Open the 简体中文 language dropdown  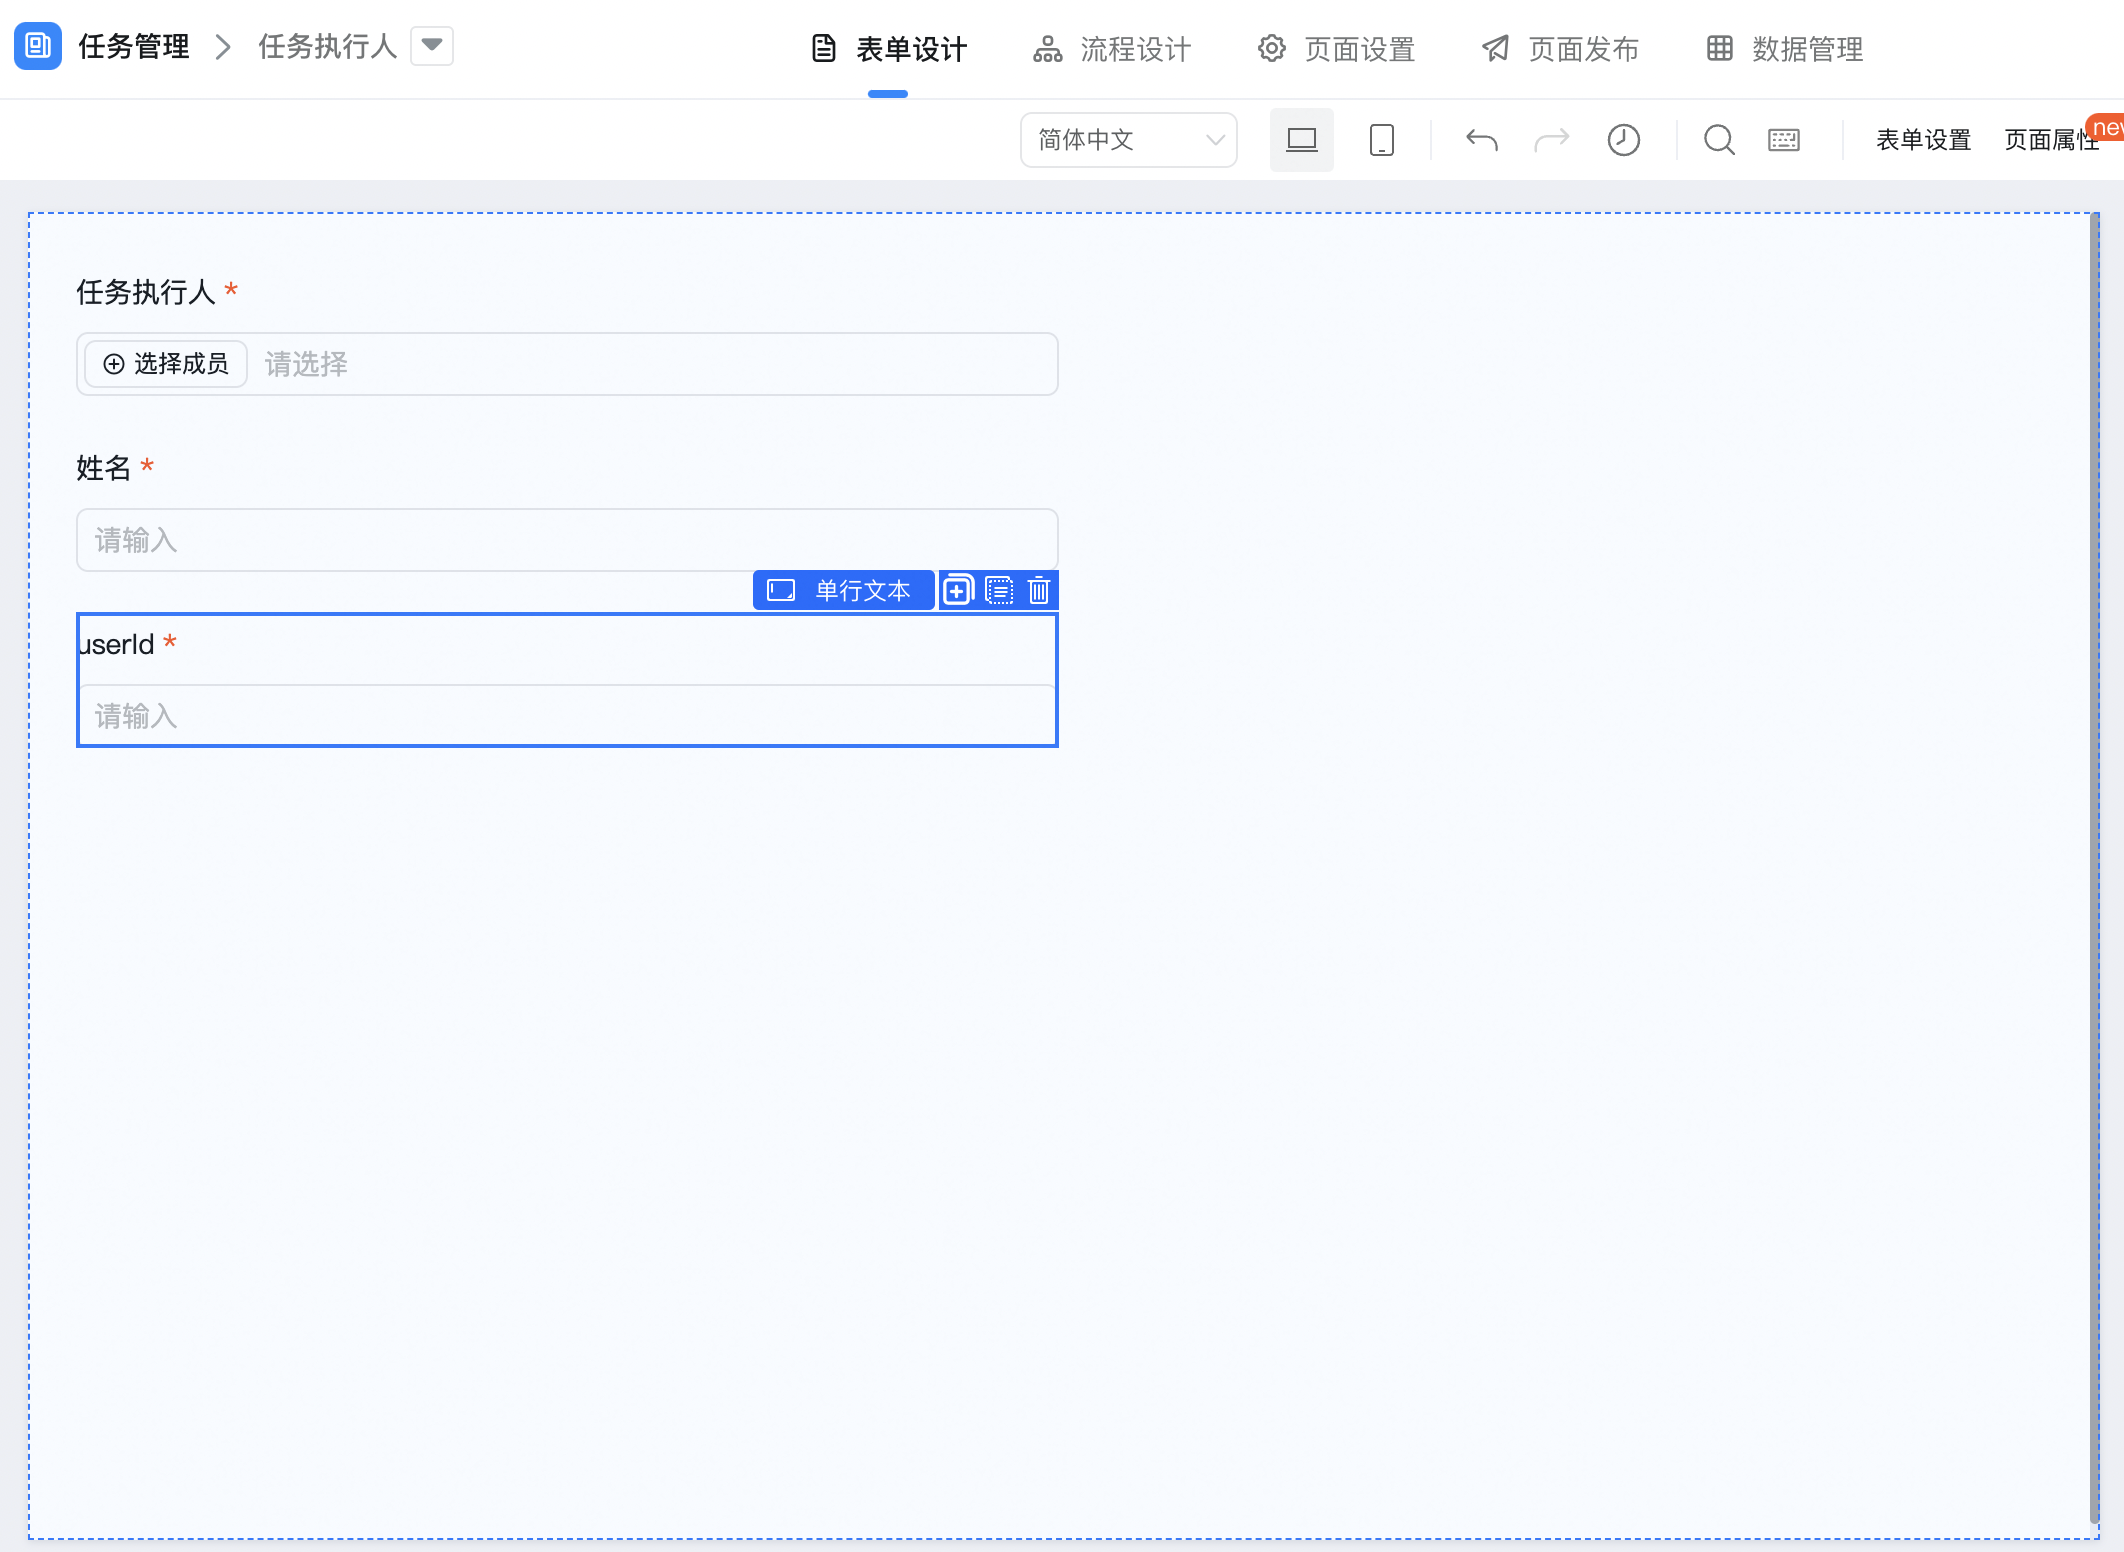click(x=1128, y=140)
